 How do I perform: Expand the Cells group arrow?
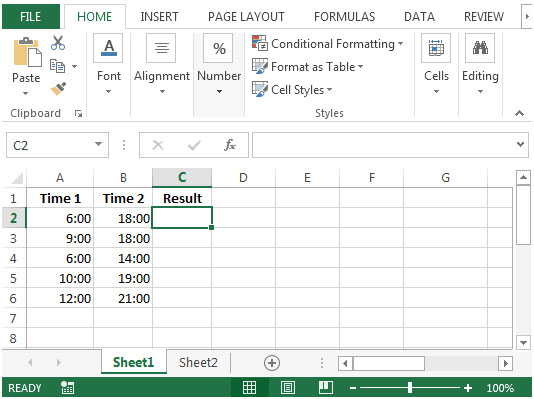(436, 91)
